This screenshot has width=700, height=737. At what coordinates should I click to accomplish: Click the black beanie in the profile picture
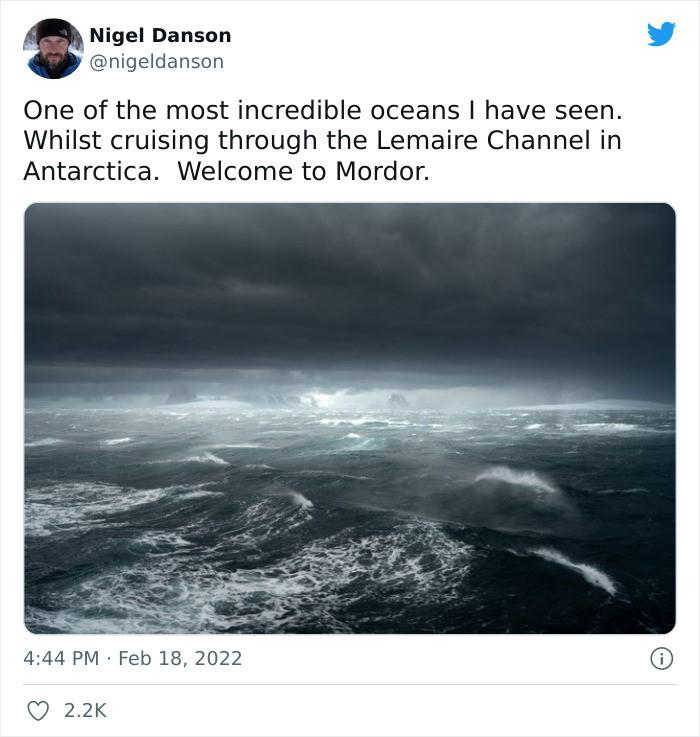54,33
